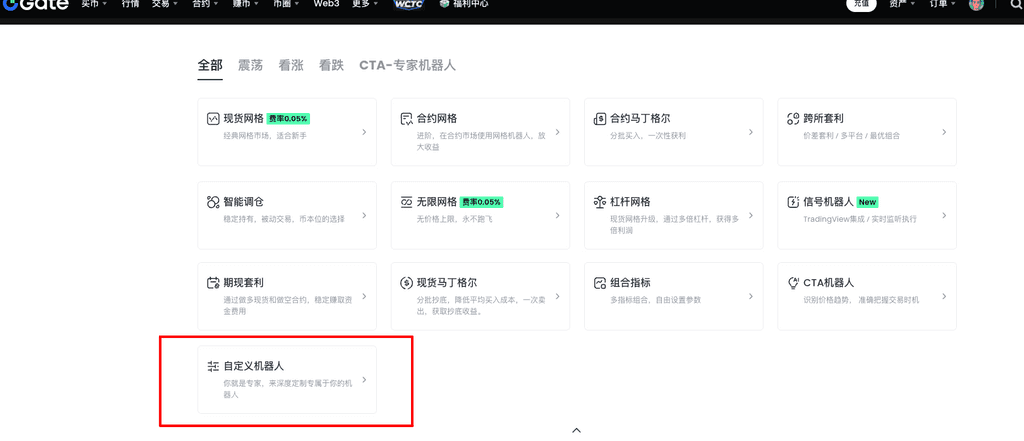This screenshot has height=441, width=1024.
Task: Click the 杠杆网格 scale icon
Action: pyautogui.click(x=600, y=201)
